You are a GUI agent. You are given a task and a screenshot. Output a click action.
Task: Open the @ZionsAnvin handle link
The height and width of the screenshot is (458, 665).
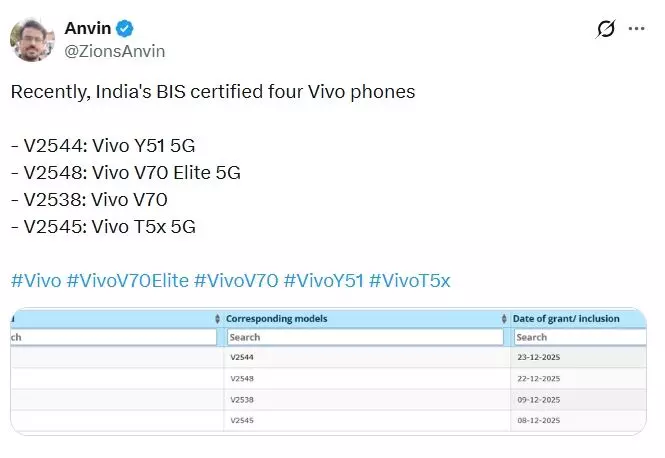click(115, 51)
